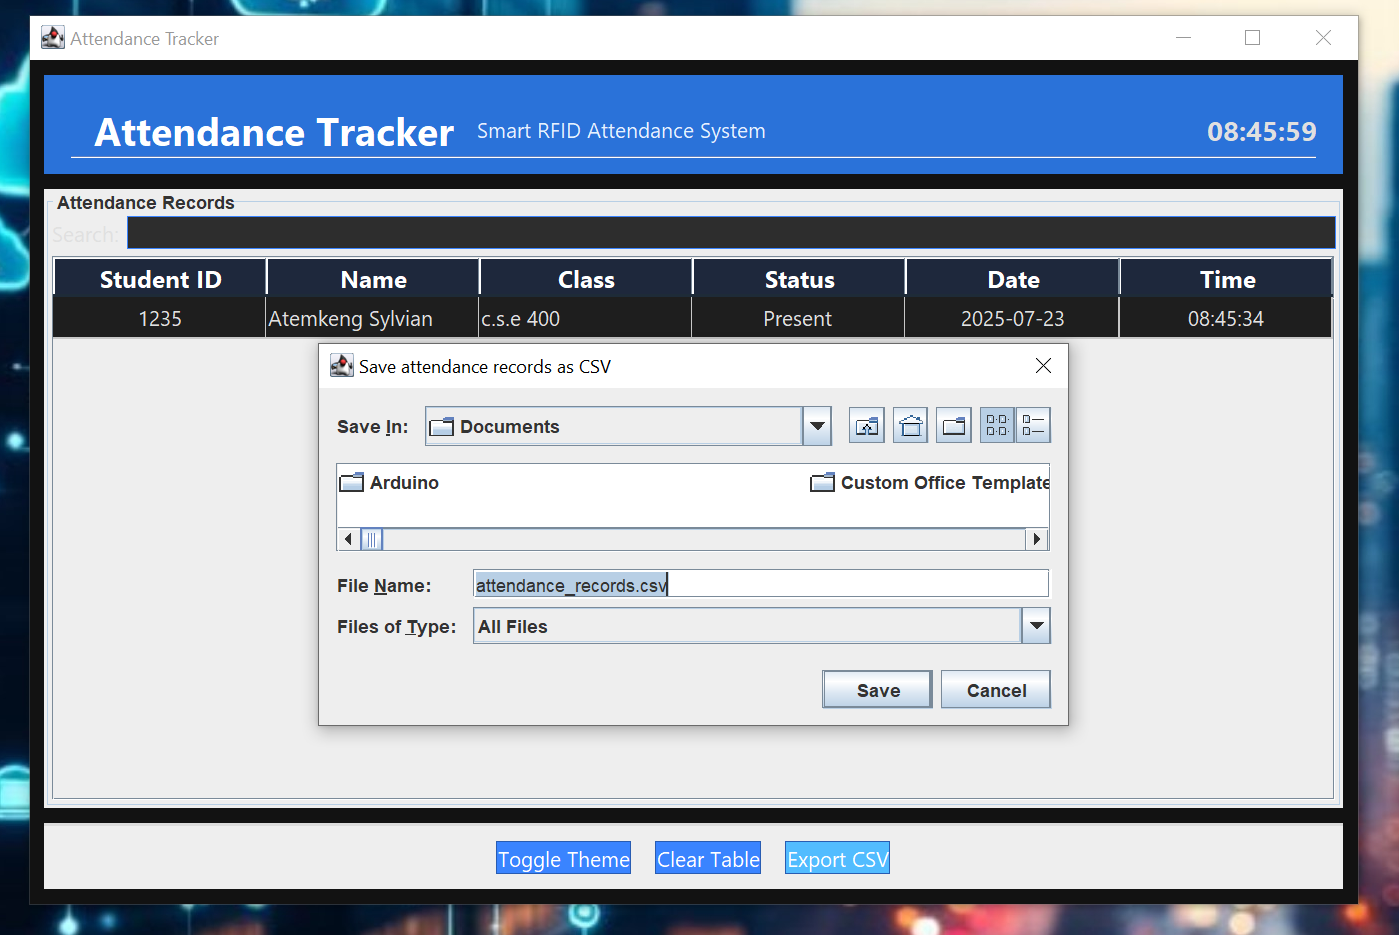Click the left scroll arrow in file list

[x=348, y=540]
